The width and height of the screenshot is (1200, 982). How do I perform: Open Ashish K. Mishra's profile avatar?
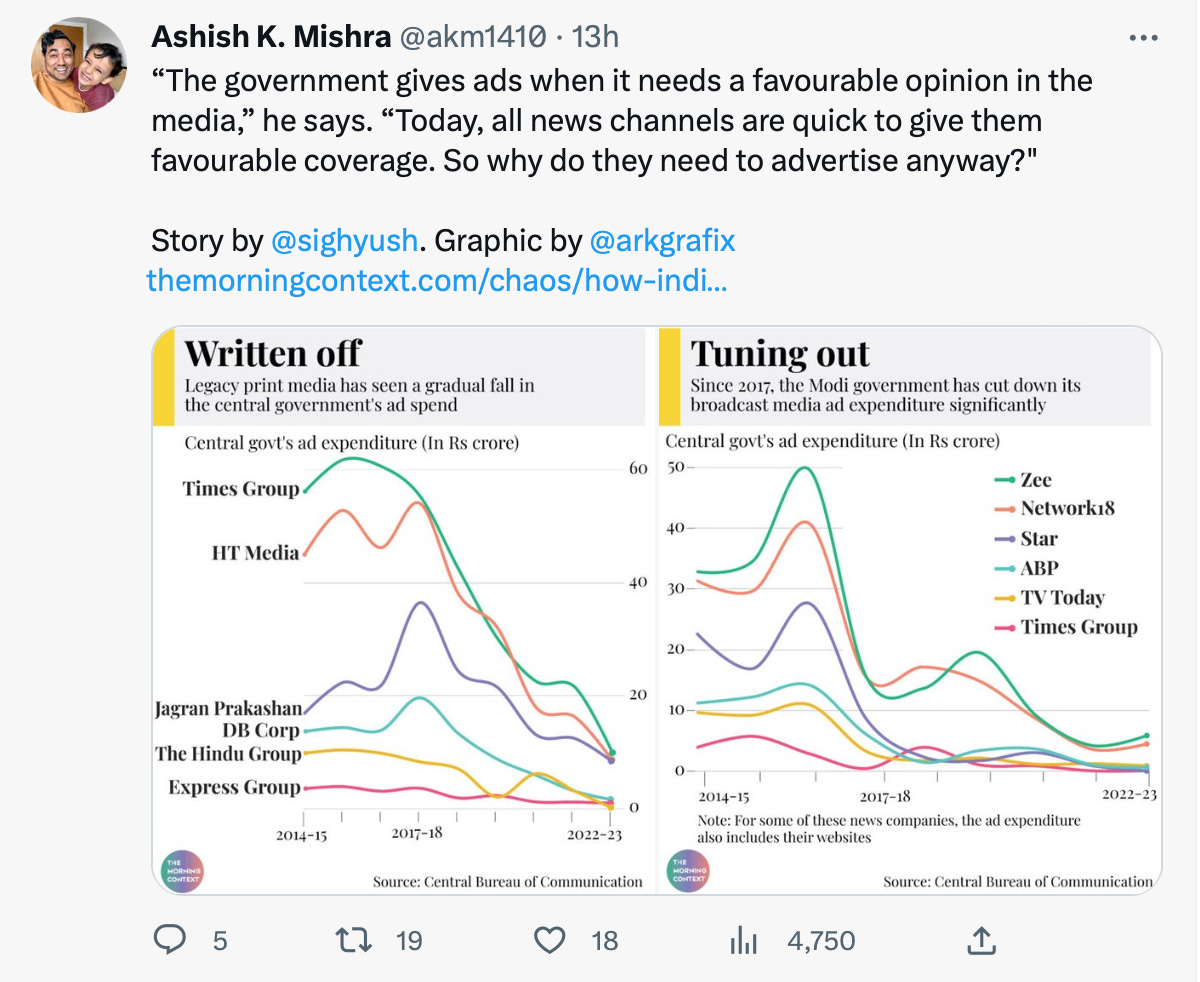coord(80,64)
